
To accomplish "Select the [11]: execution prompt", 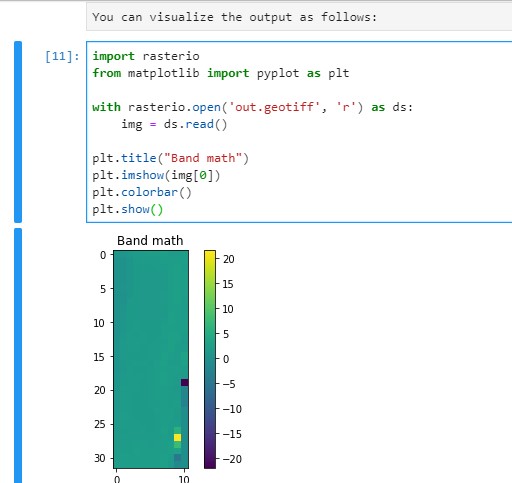I will point(62,56).
